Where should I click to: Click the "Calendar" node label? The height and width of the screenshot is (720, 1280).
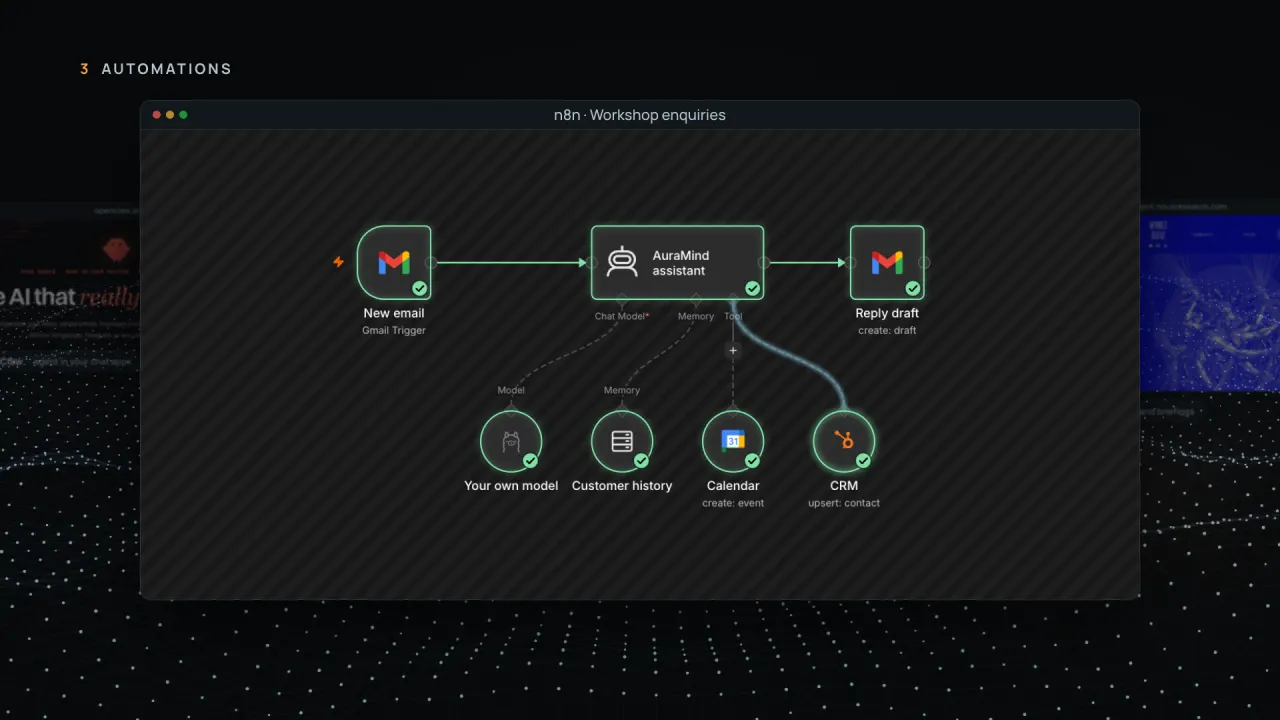[x=733, y=486]
